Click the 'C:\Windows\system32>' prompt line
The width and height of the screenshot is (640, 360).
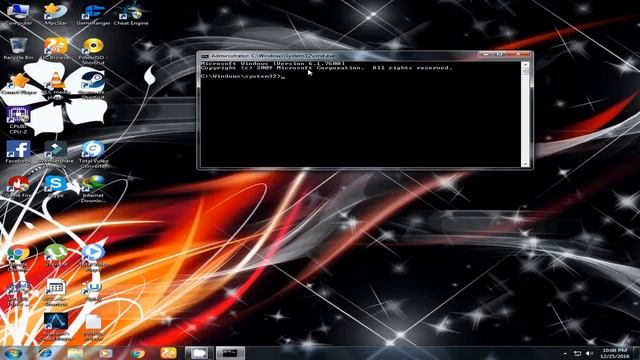[242, 76]
